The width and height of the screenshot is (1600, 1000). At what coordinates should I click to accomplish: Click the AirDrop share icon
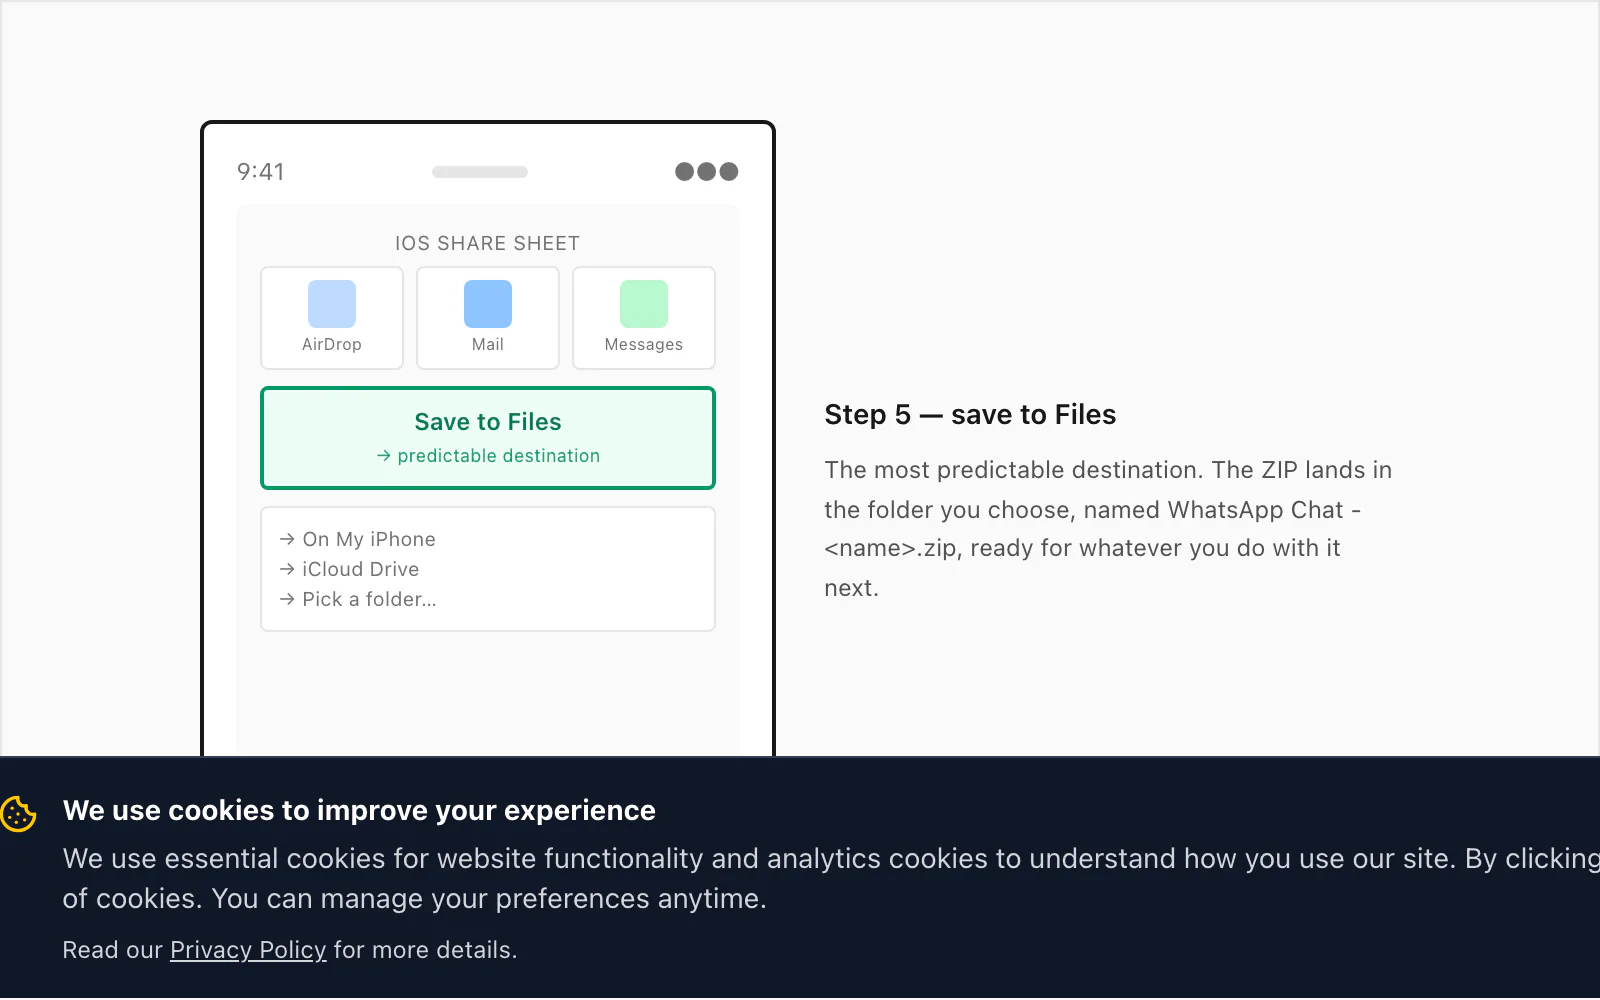332,304
